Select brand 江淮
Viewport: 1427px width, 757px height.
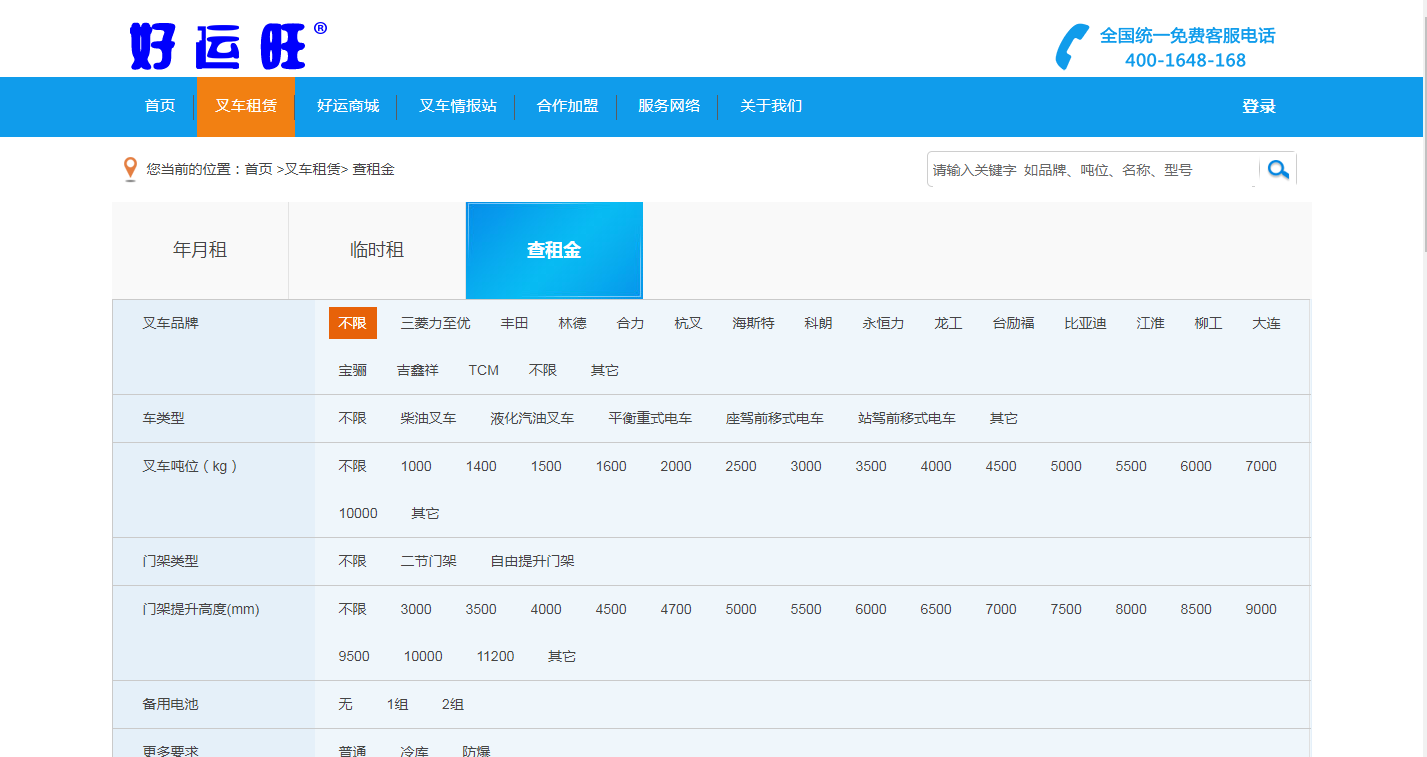(1151, 323)
